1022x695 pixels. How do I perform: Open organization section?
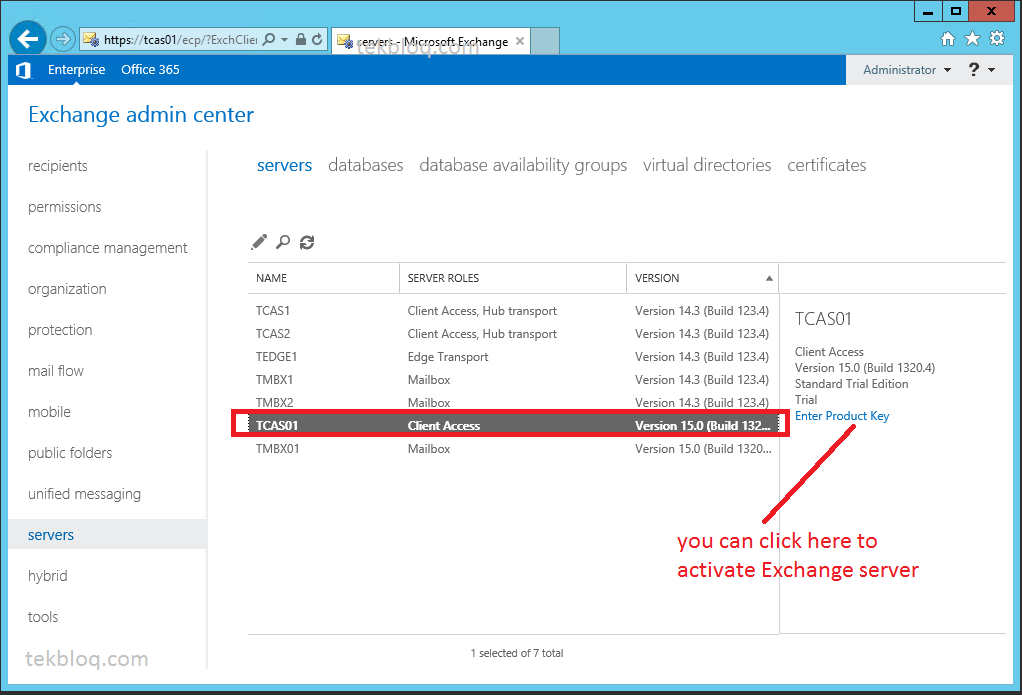(x=67, y=289)
